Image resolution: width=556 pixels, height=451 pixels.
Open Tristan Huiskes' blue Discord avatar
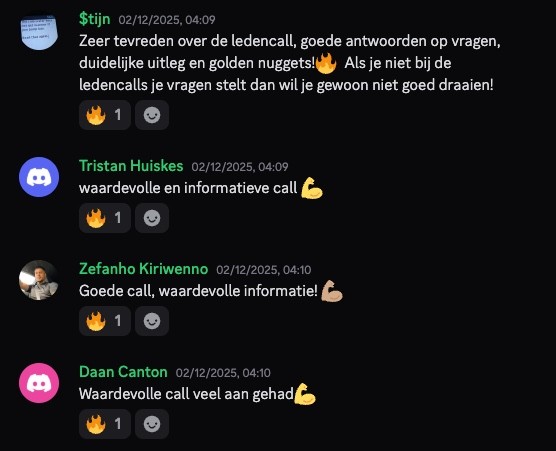tap(39, 177)
